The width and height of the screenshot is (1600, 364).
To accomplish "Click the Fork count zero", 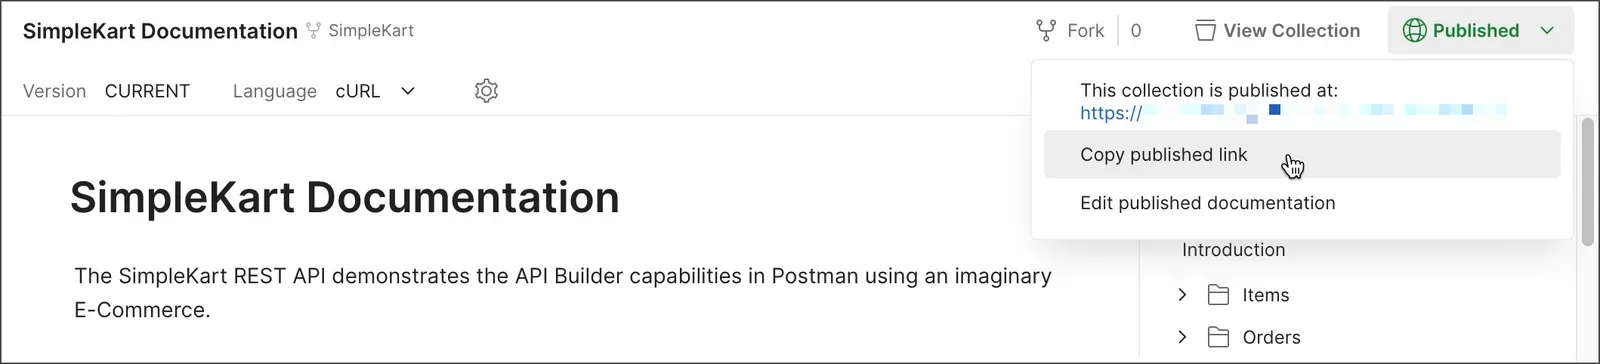I will click(1136, 31).
